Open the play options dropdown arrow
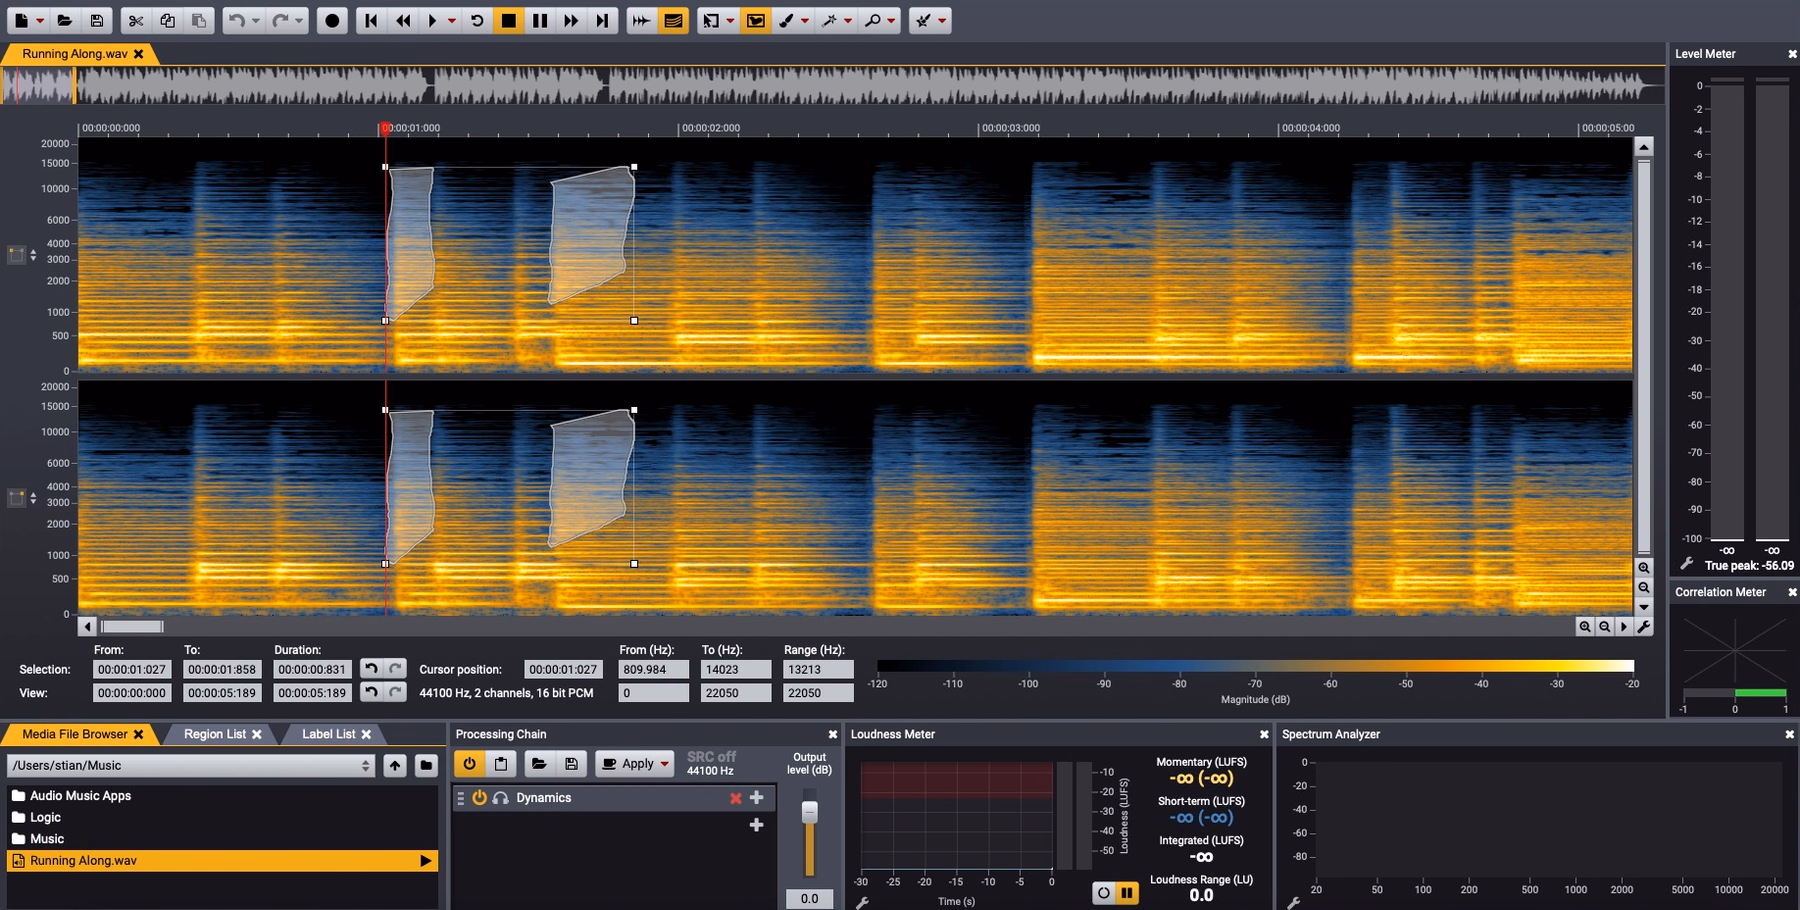Viewport: 1800px width, 910px height. 451,20
